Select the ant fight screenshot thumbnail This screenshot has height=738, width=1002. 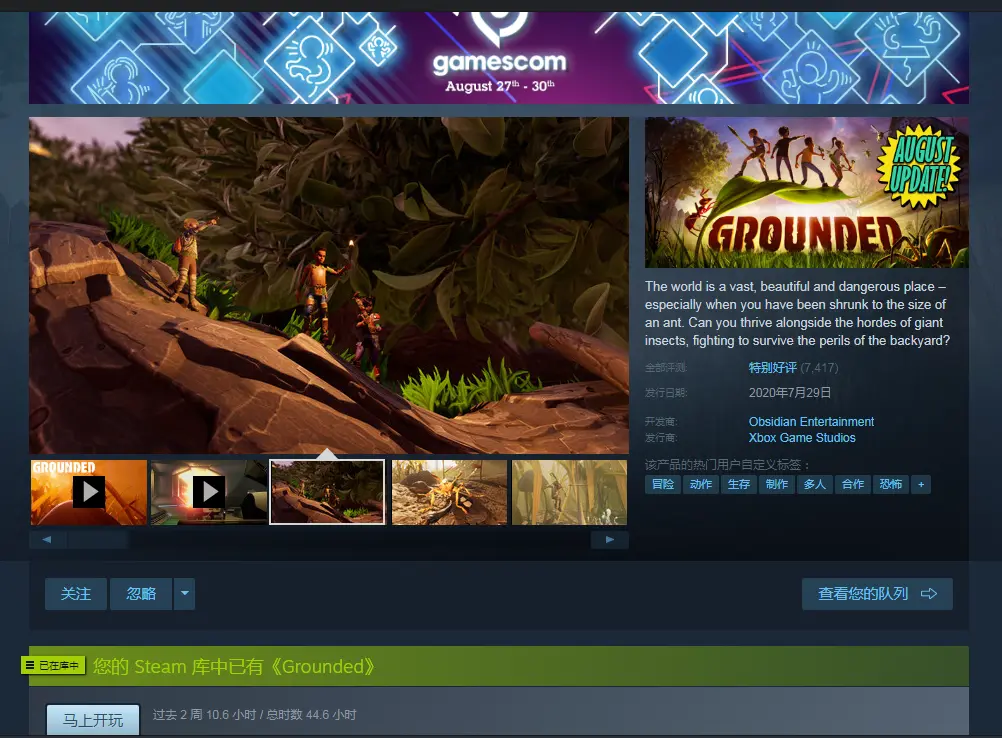[449, 492]
